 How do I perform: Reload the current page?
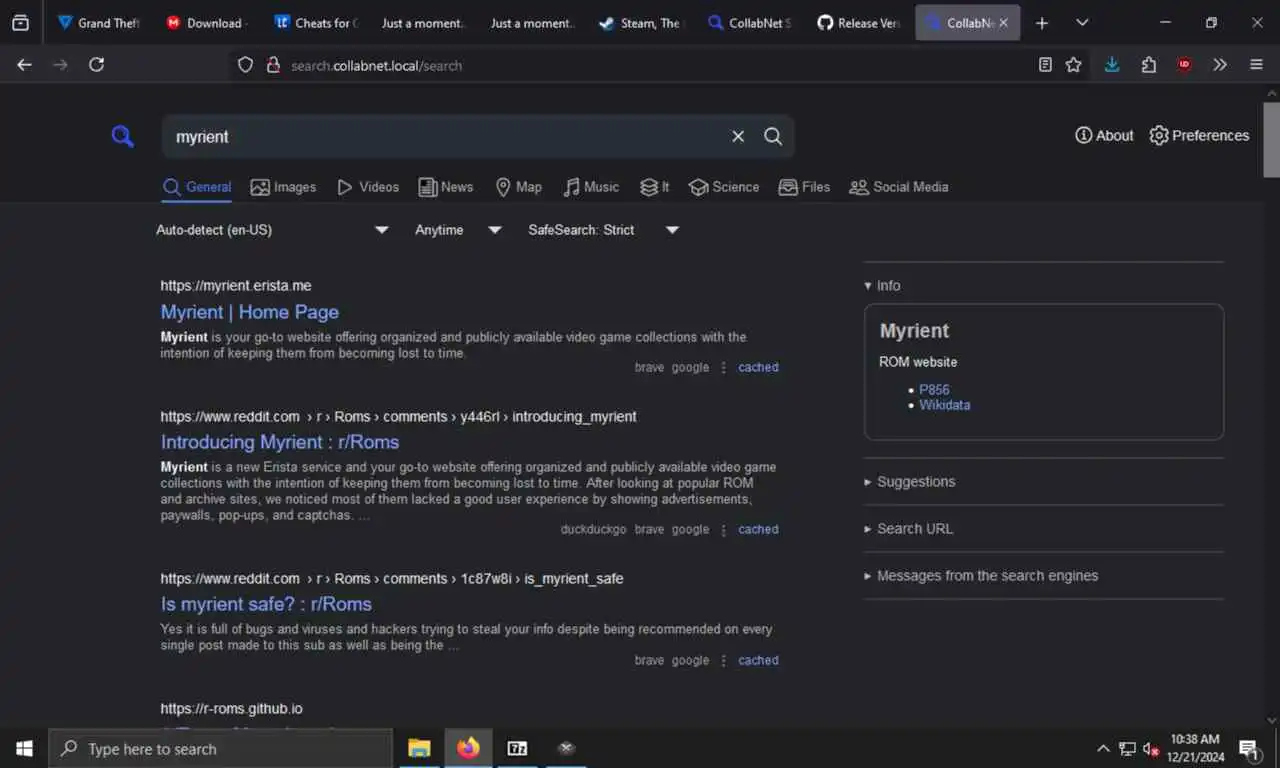(96, 65)
